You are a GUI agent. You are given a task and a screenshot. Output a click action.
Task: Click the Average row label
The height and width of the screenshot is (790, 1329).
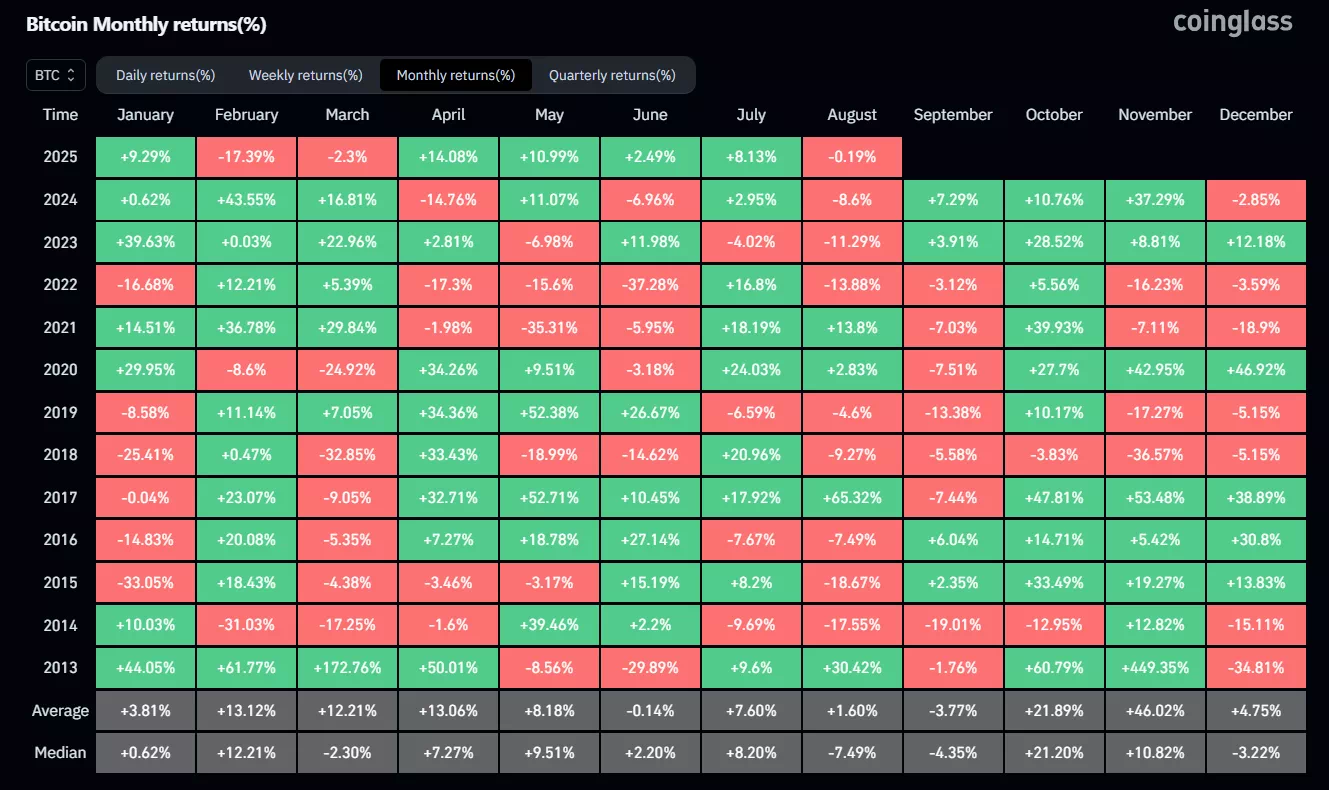[60, 711]
